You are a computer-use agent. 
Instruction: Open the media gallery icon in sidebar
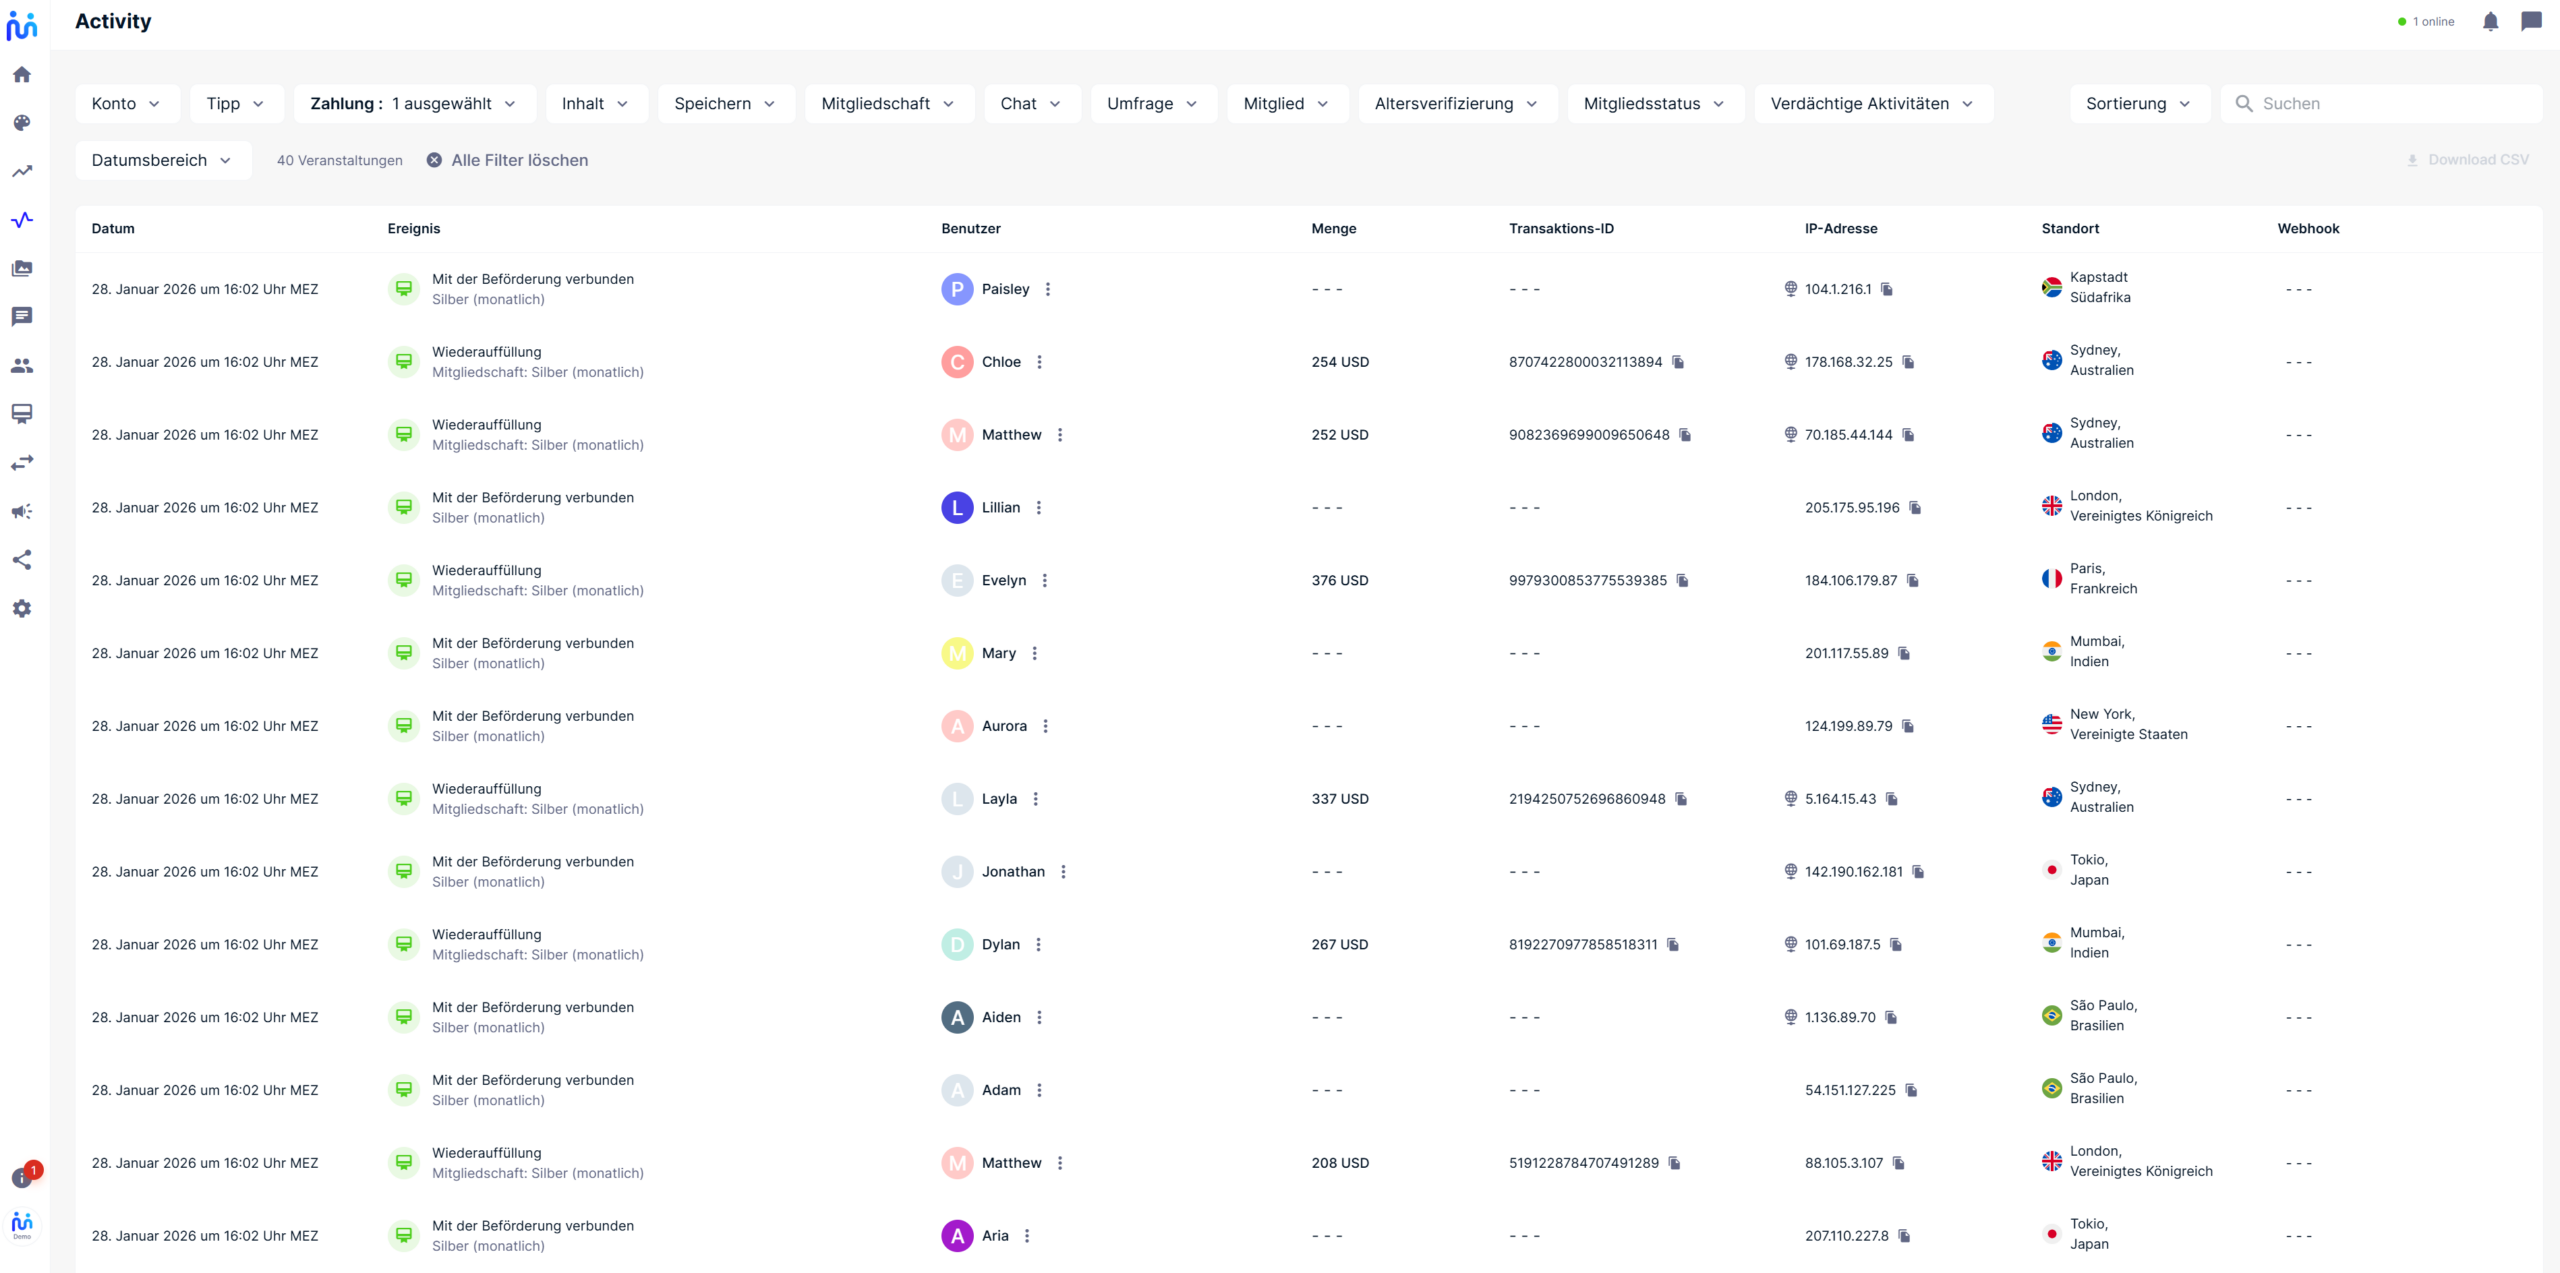22,268
